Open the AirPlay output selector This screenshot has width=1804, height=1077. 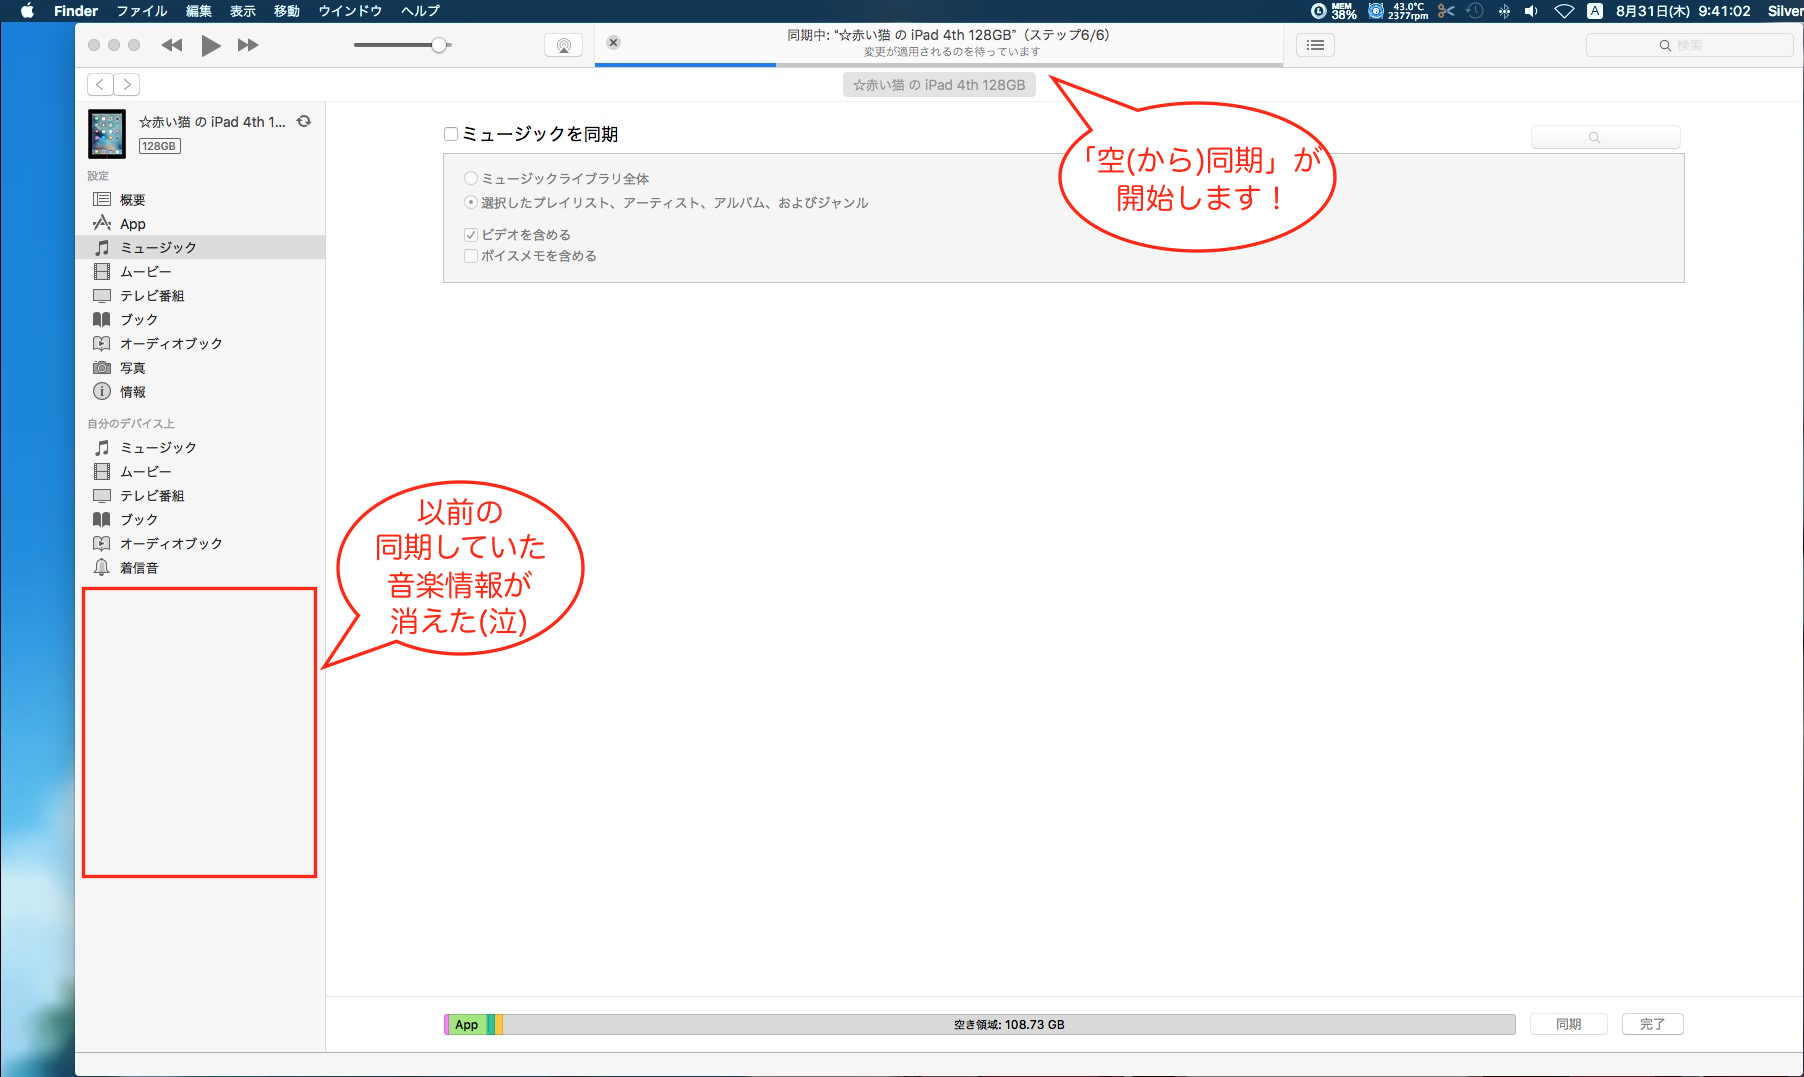tap(564, 45)
